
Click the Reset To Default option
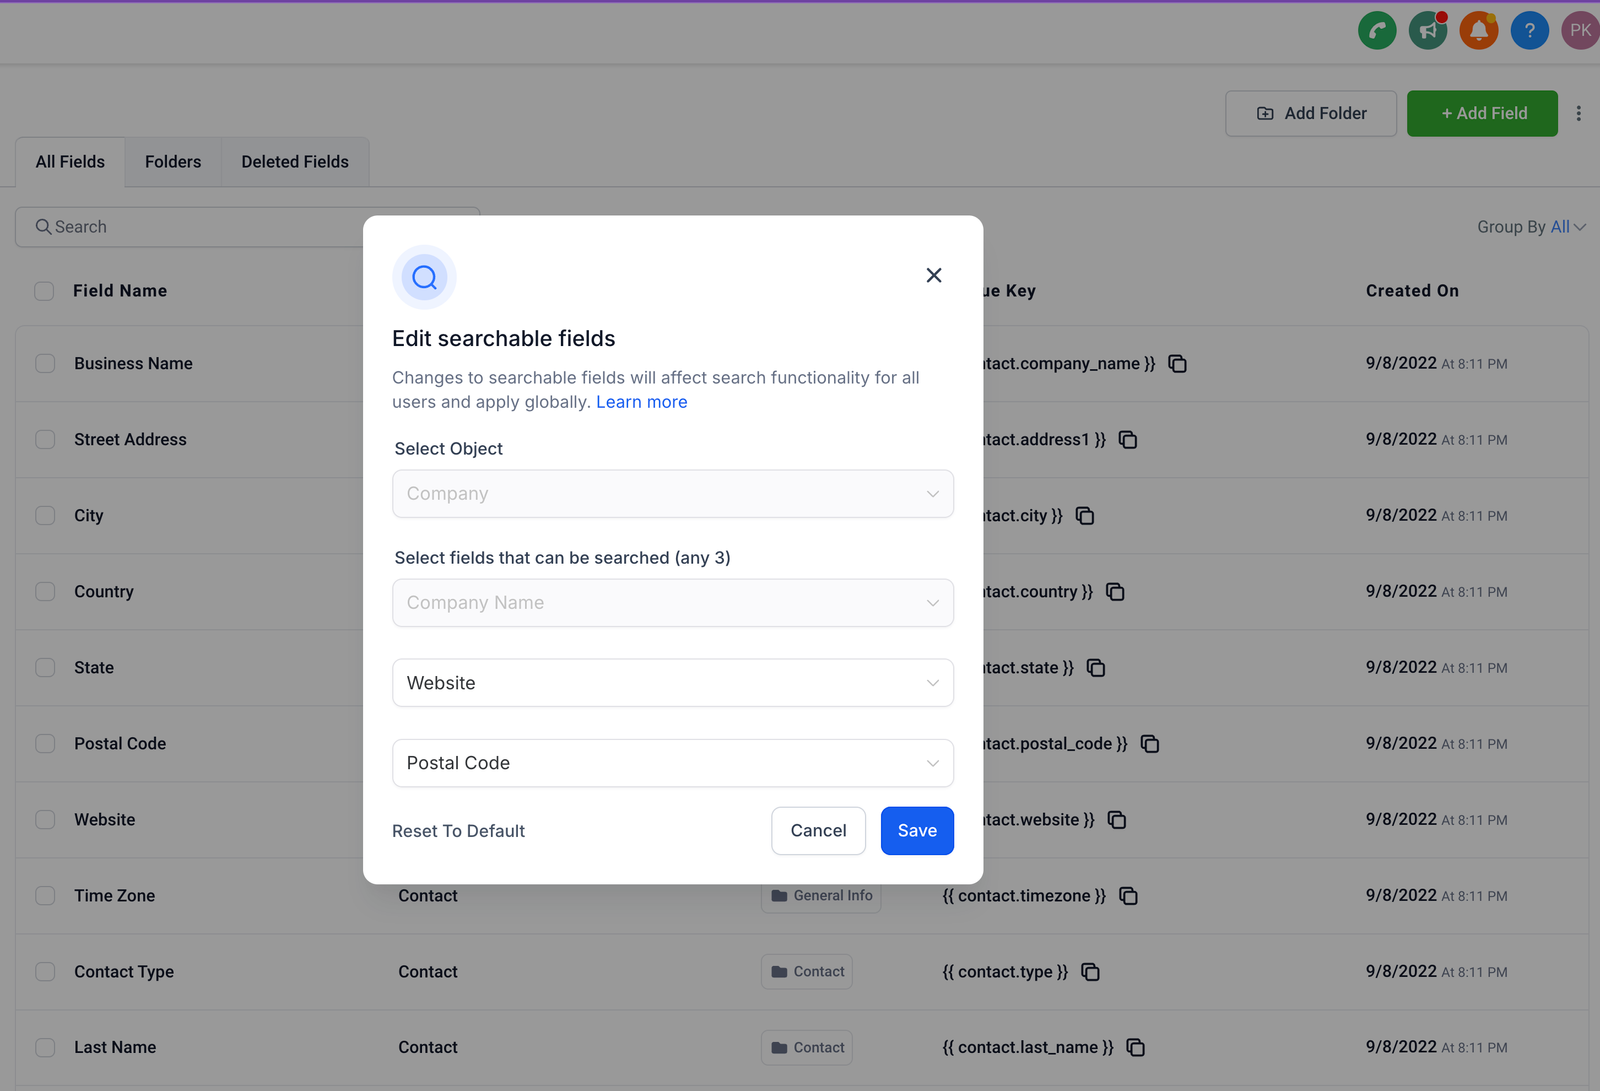(458, 831)
